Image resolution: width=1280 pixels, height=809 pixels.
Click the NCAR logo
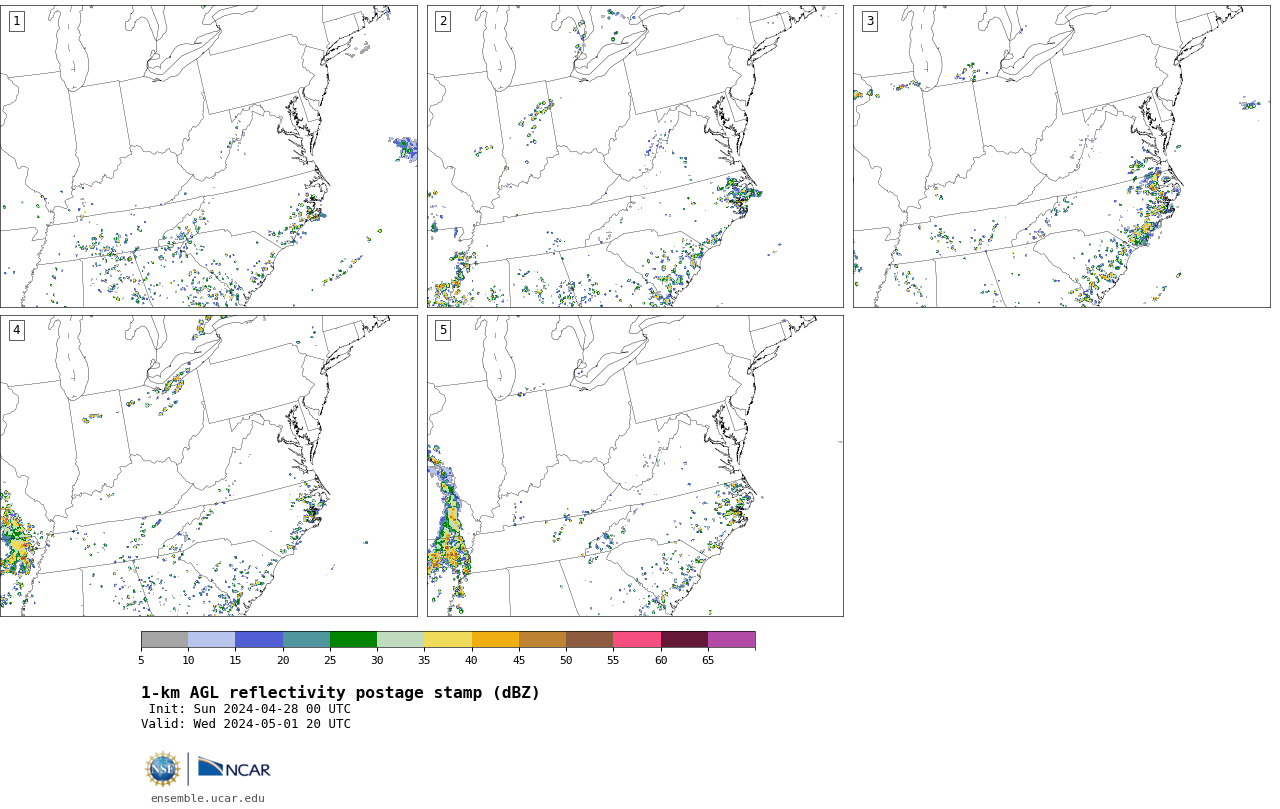coord(234,768)
